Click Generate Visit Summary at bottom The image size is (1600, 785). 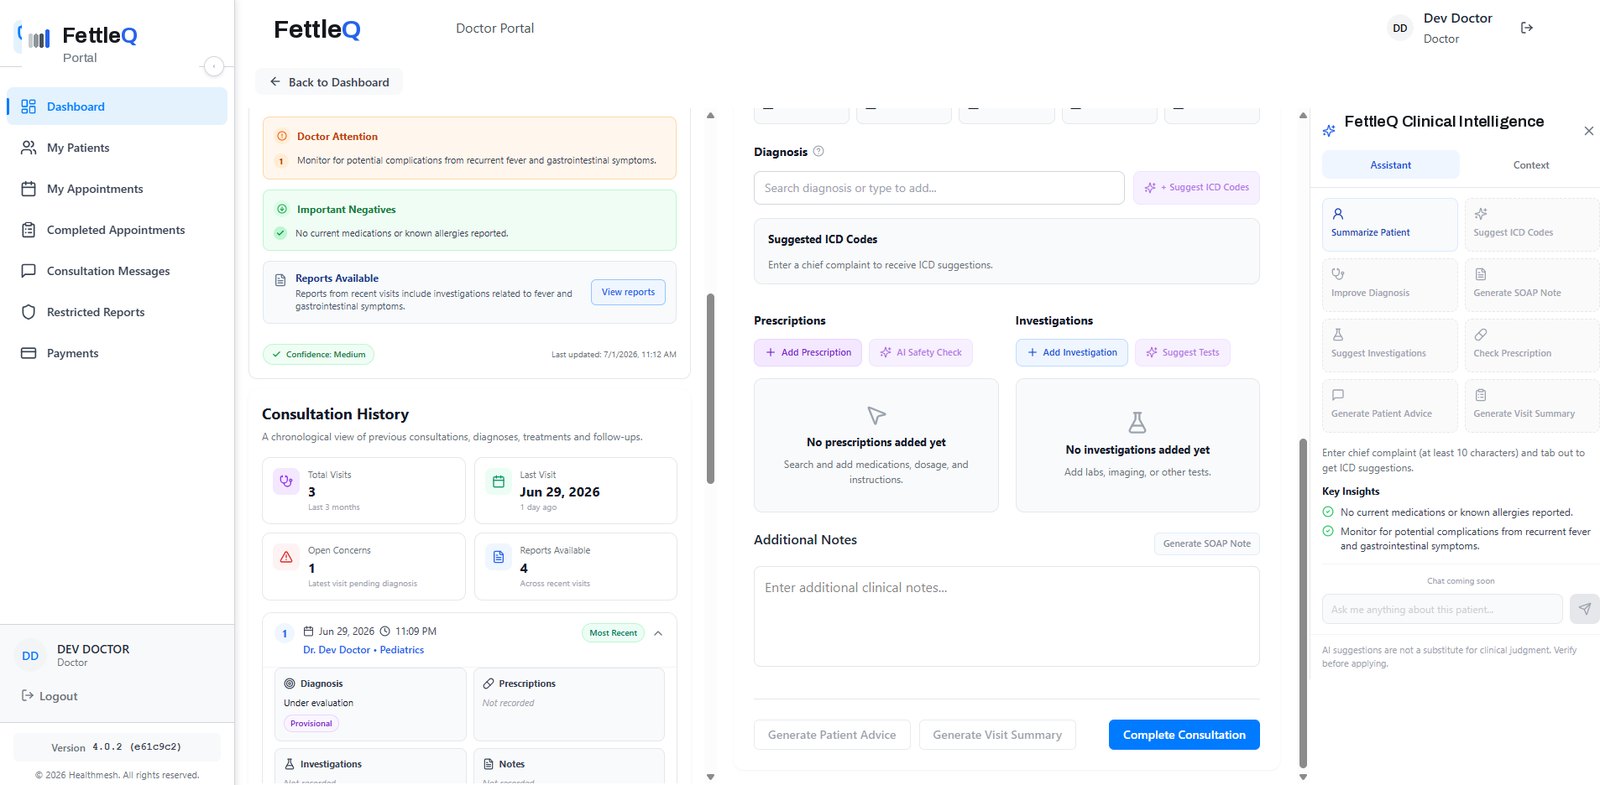pos(997,735)
